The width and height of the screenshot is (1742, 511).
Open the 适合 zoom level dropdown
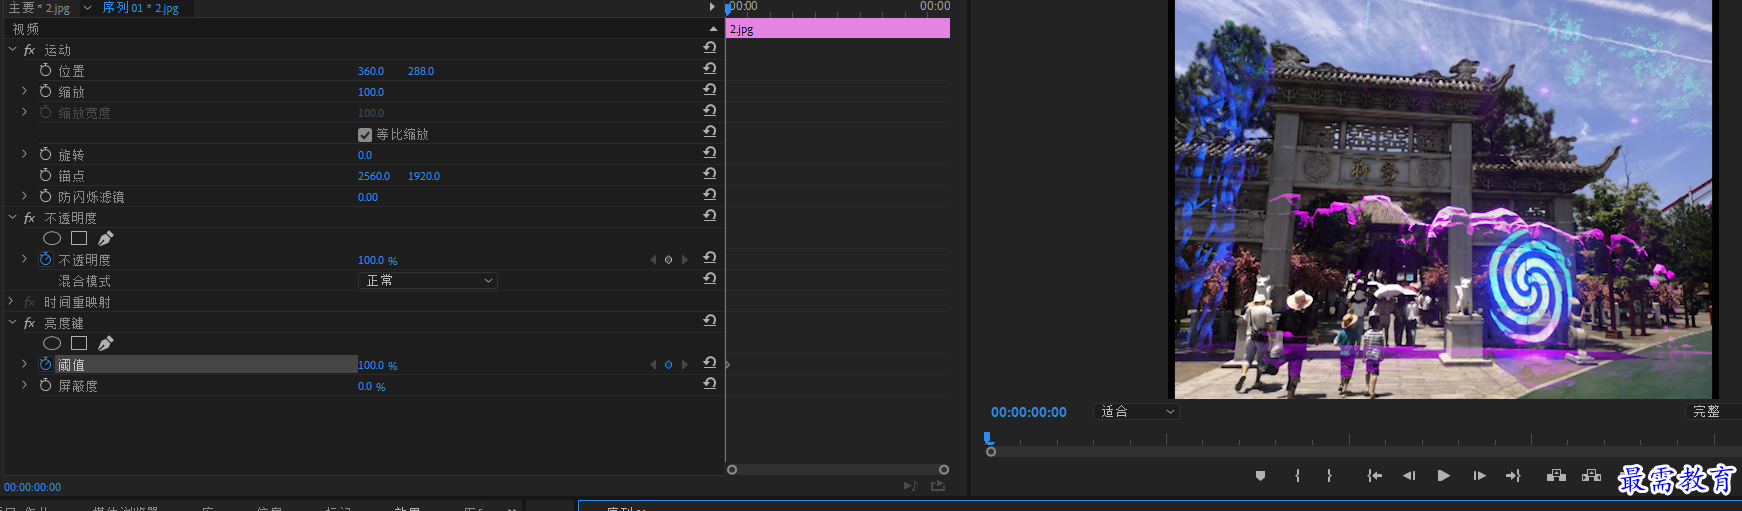coord(1137,412)
